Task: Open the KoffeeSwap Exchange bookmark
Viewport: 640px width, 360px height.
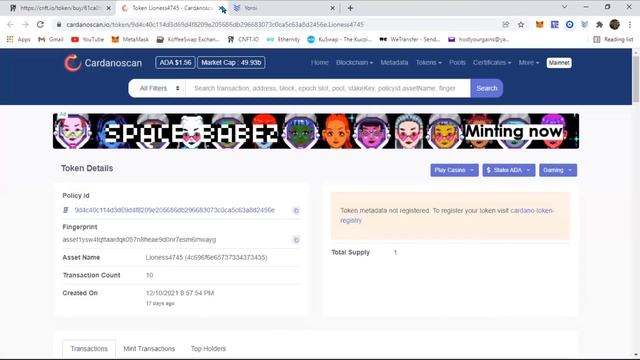Action: tap(188, 39)
